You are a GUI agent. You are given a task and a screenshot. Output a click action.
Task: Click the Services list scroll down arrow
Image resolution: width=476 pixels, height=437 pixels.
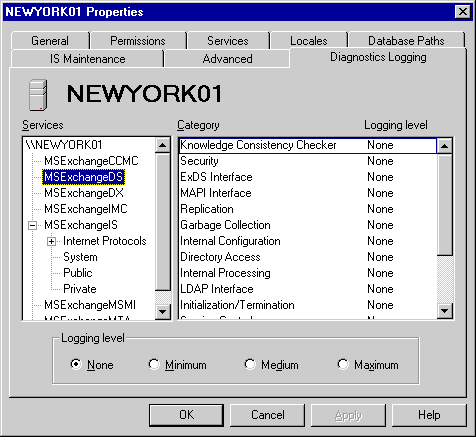163,312
